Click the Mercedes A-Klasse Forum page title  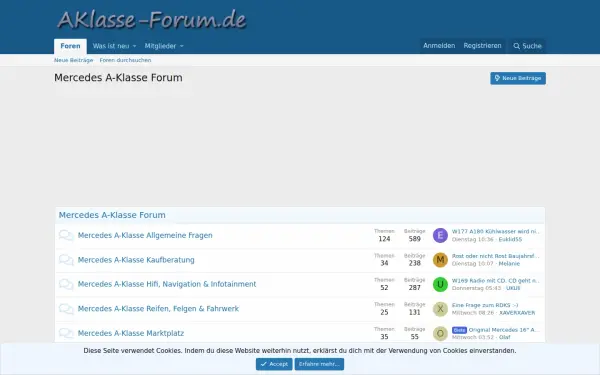[x=118, y=78]
